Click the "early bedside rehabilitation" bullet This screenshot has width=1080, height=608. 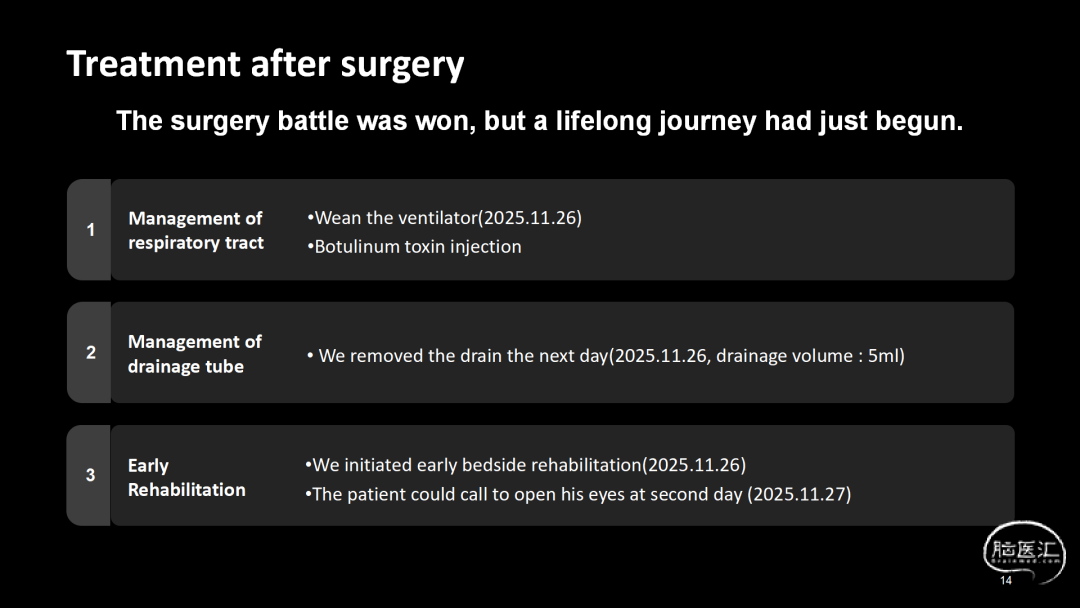coord(525,465)
